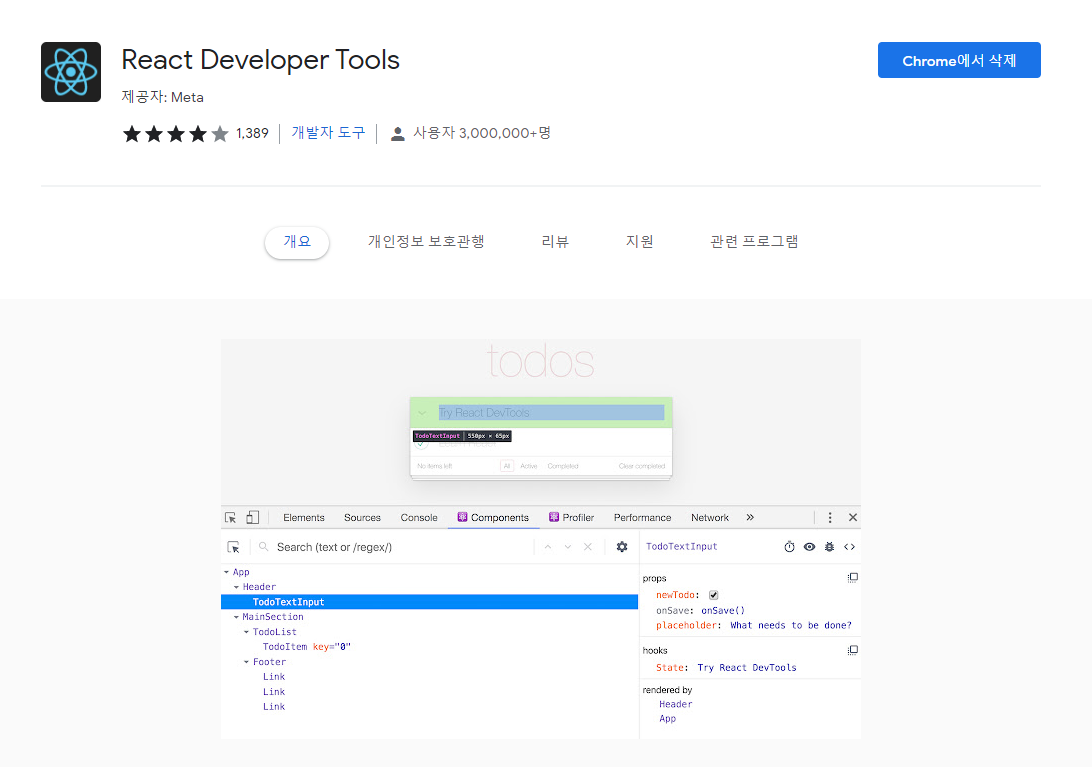Open the DevTools three-dot menu
Screen dimensions: 1092x767
(x=829, y=518)
